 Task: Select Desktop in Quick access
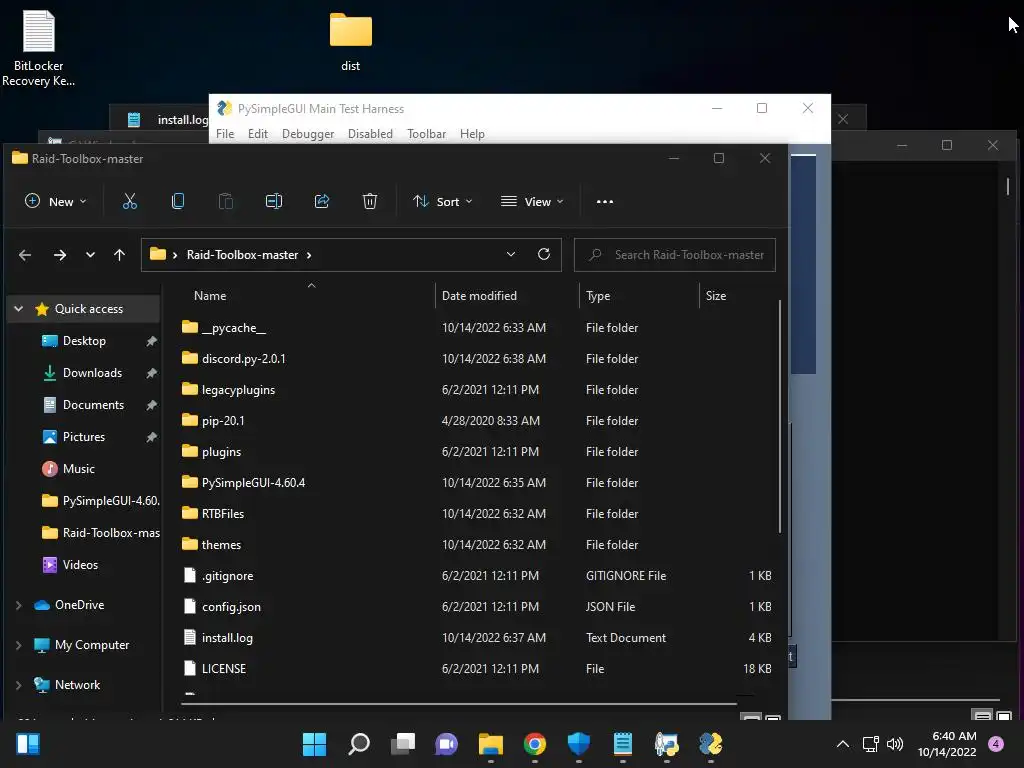point(84,341)
